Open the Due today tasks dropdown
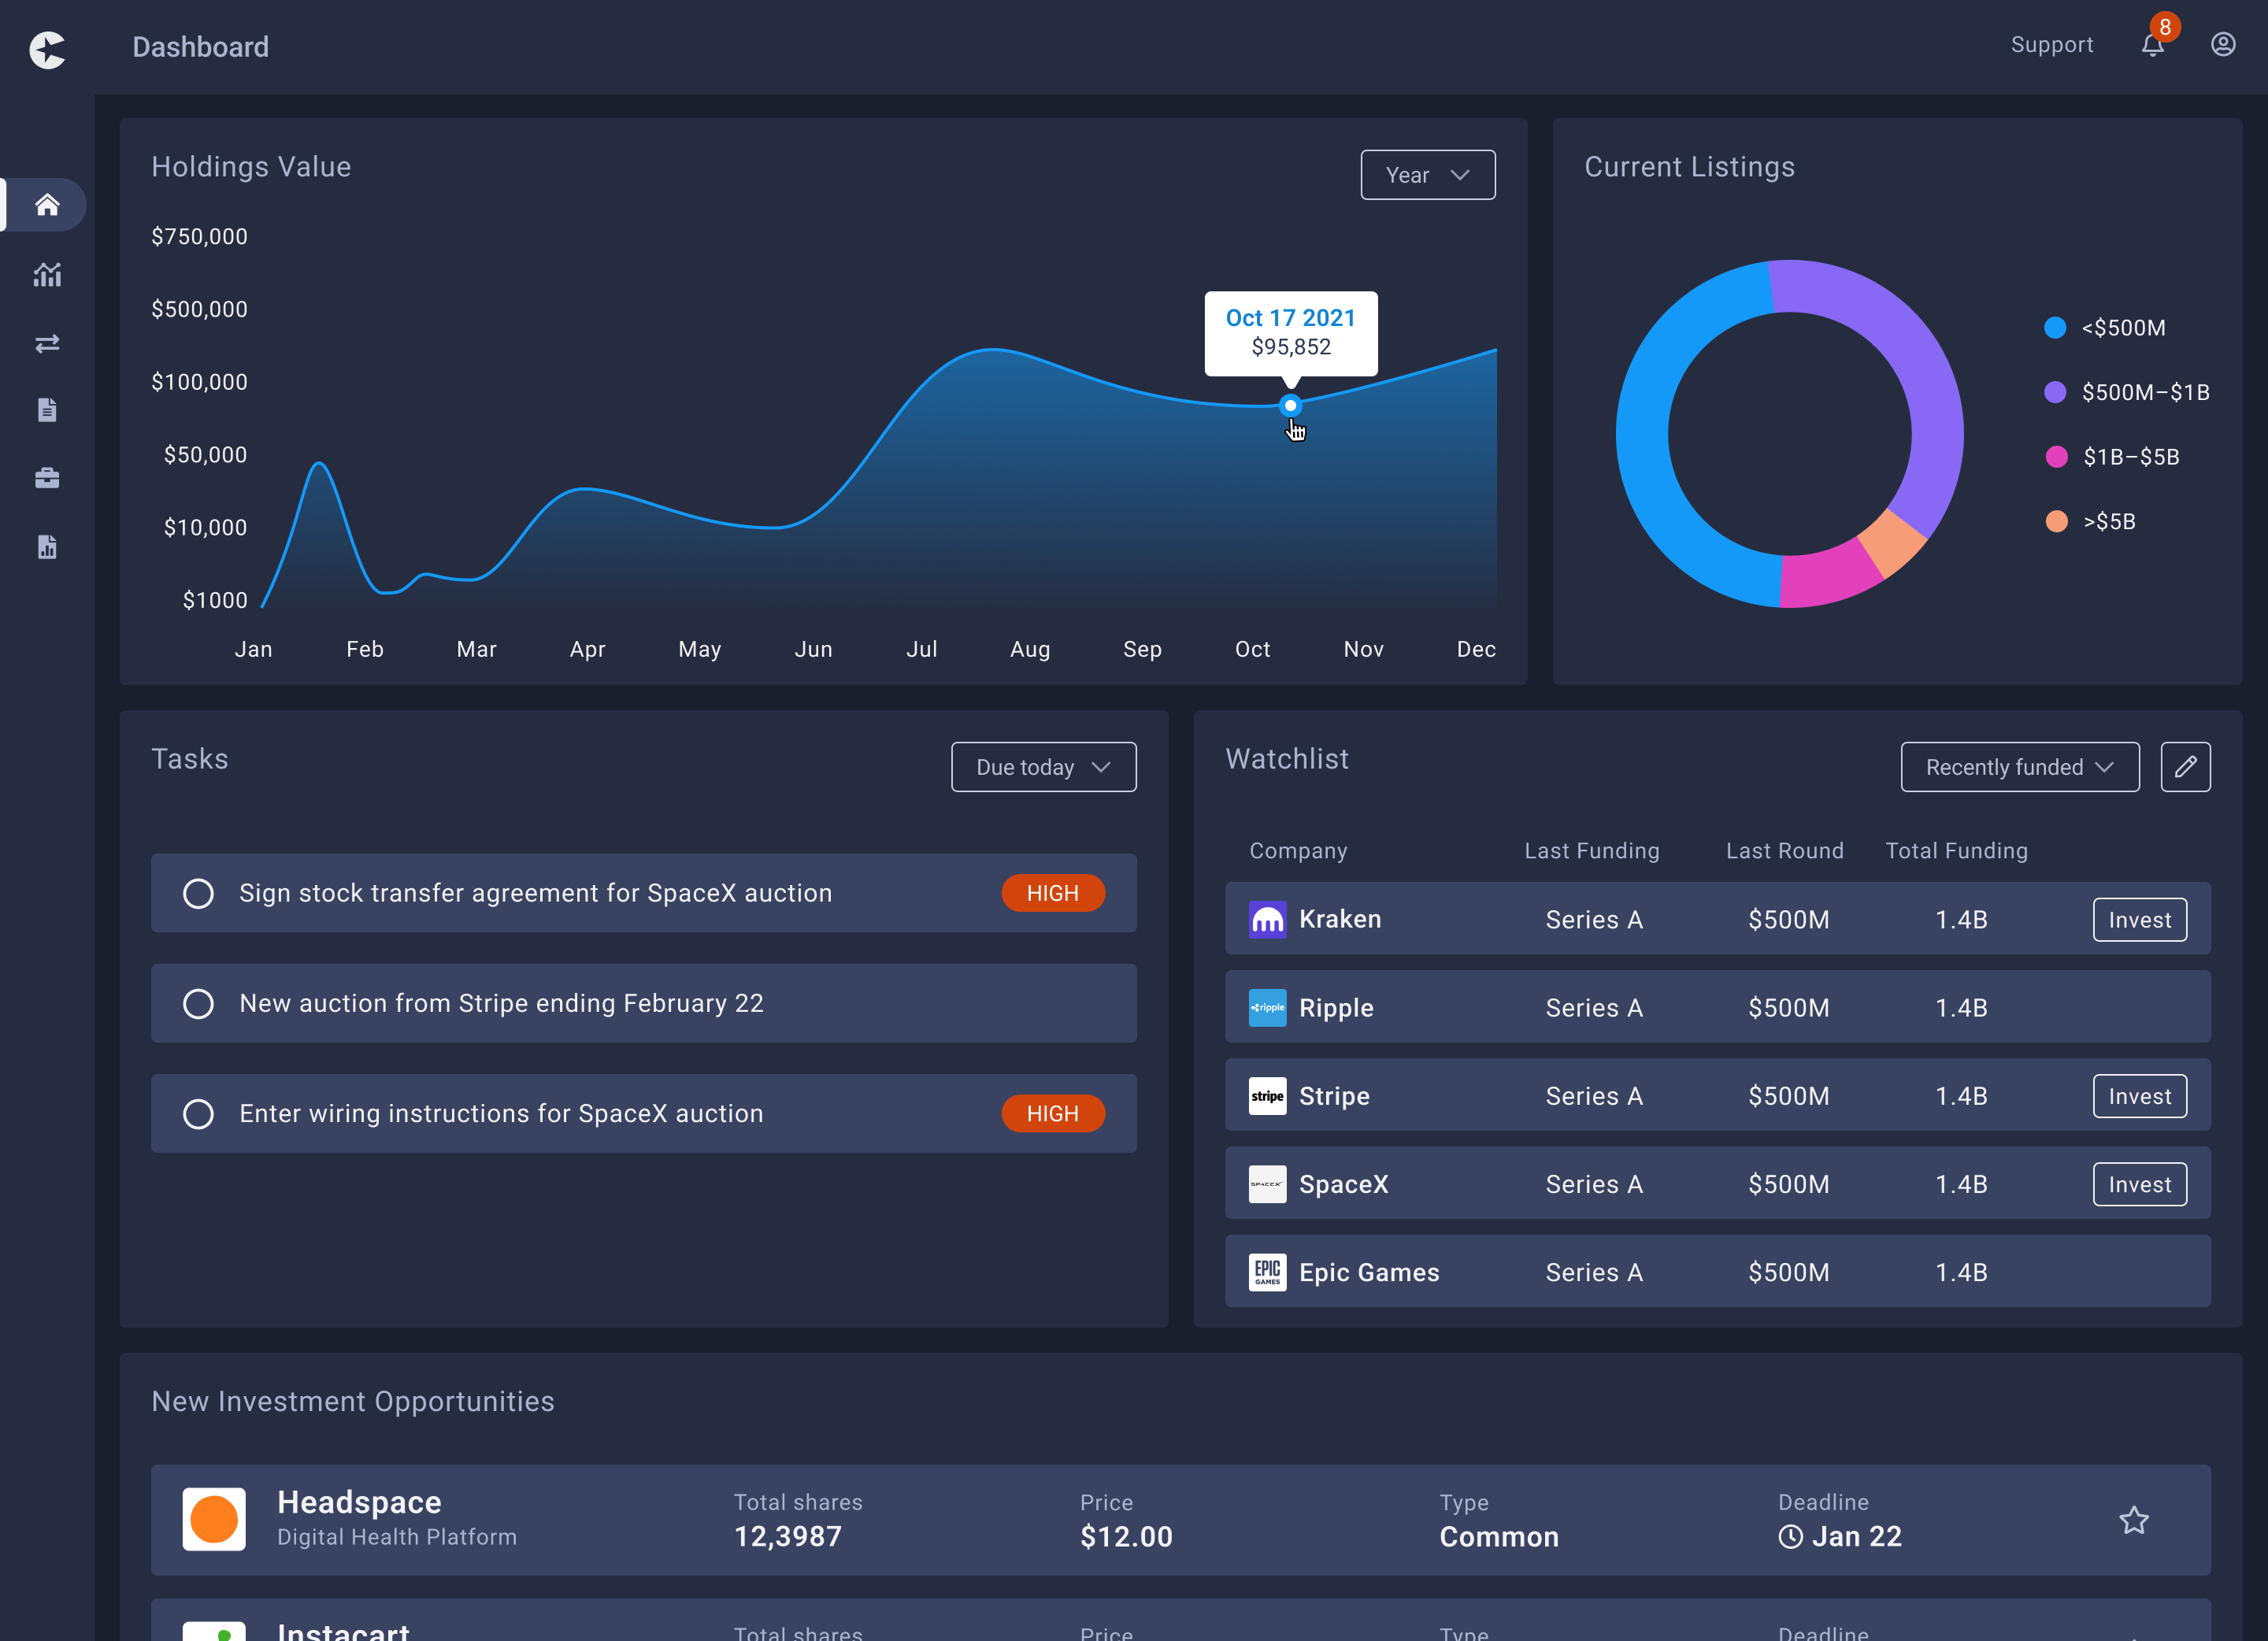Viewport: 2268px width, 1641px height. (x=1044, y=767)
